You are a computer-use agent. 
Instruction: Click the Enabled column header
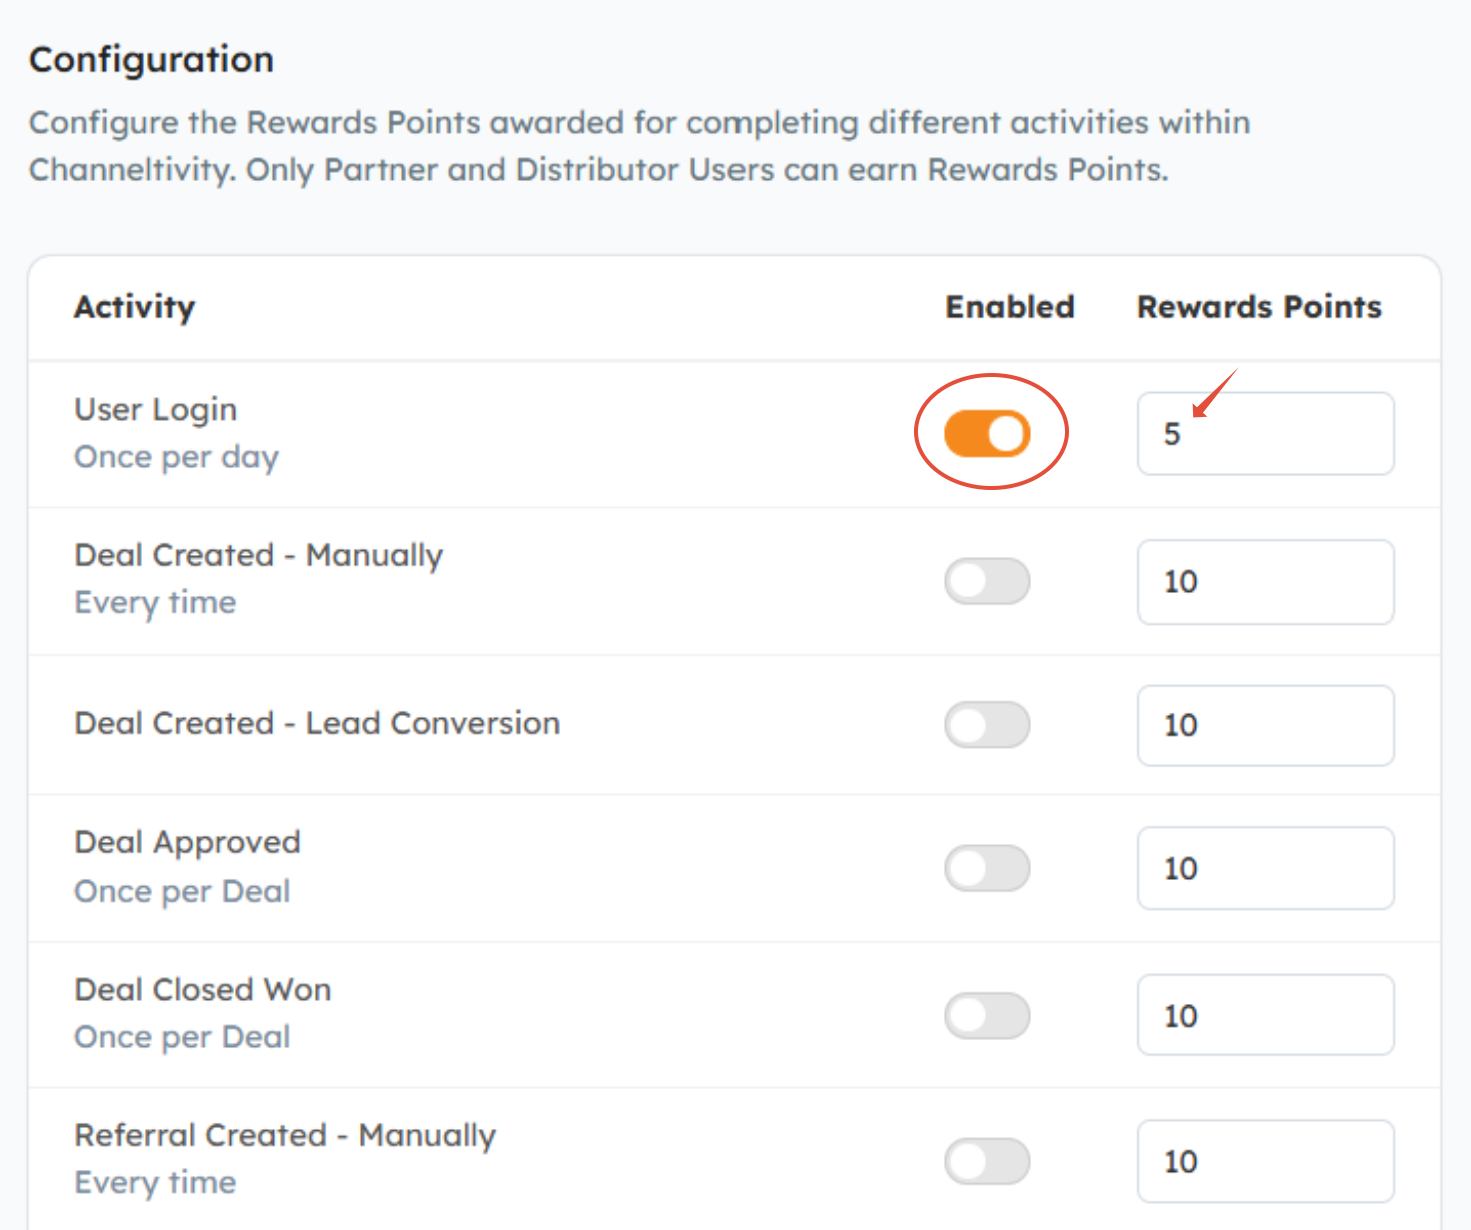[x=1010, y=307]
